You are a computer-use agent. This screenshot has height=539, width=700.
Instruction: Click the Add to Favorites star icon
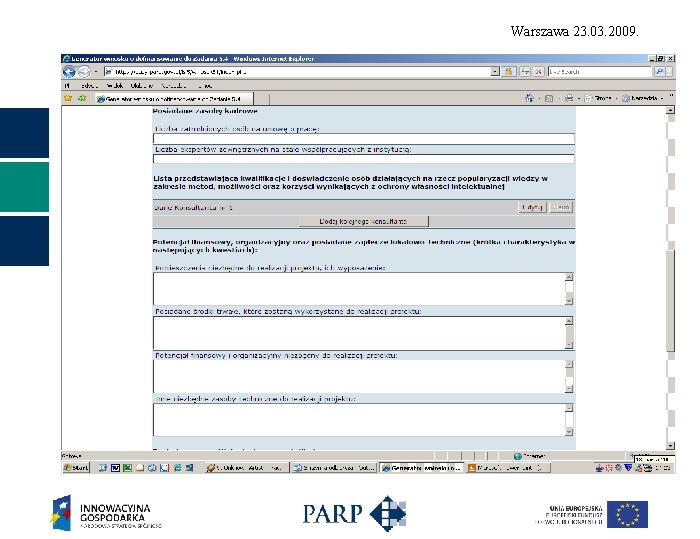(x=82, y=98)
